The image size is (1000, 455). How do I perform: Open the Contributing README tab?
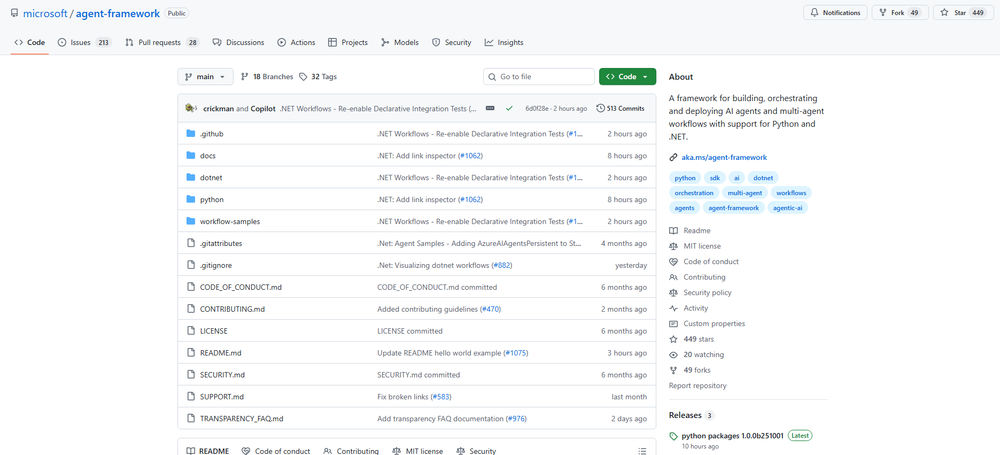[x=351, y=451]
